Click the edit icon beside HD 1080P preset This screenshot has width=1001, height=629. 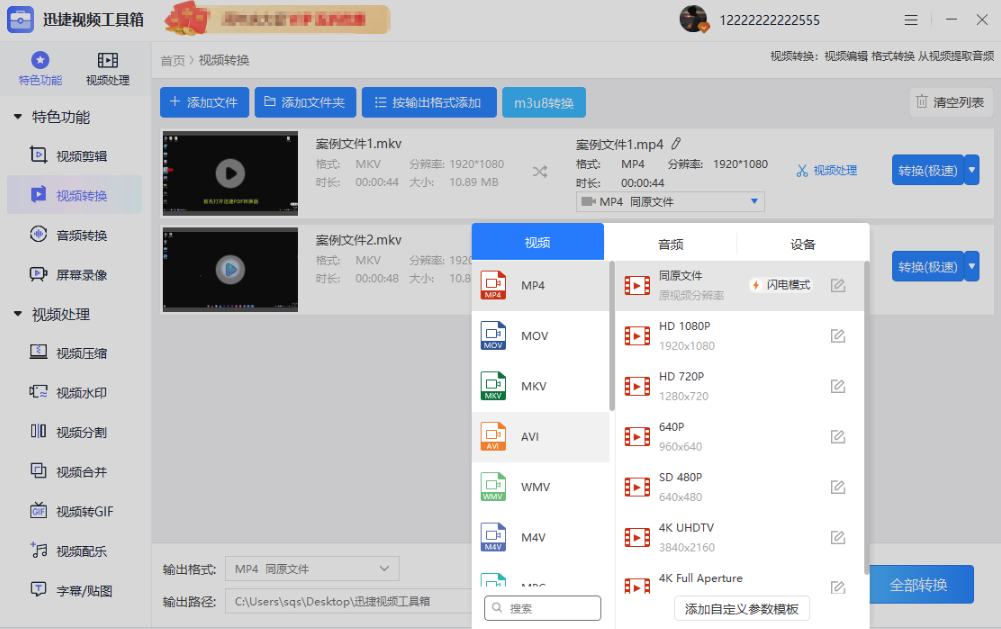click(837, 336)
